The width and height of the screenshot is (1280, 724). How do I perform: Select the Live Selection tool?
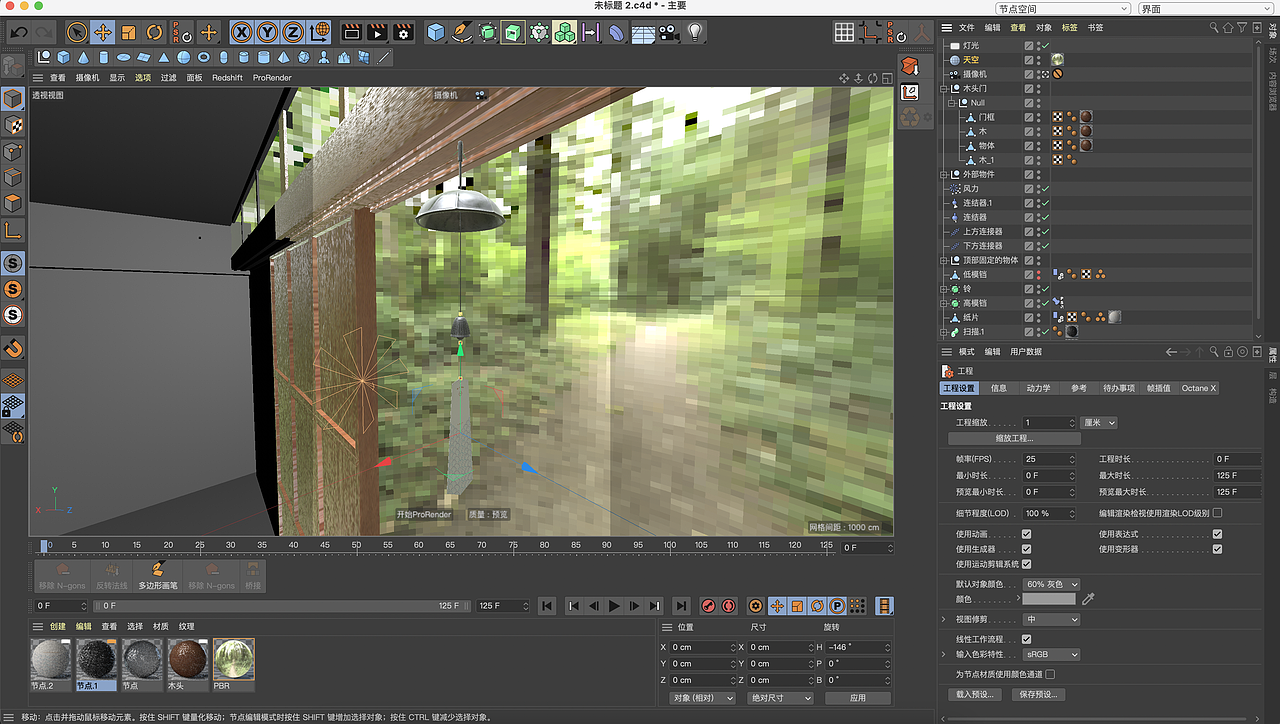(77, 33)
